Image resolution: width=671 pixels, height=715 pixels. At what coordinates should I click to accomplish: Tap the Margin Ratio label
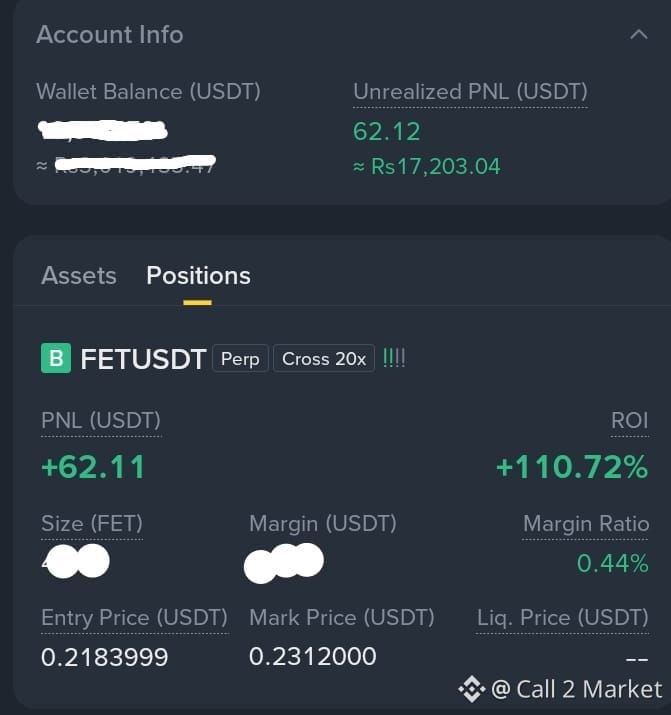[x=586, y=523]
